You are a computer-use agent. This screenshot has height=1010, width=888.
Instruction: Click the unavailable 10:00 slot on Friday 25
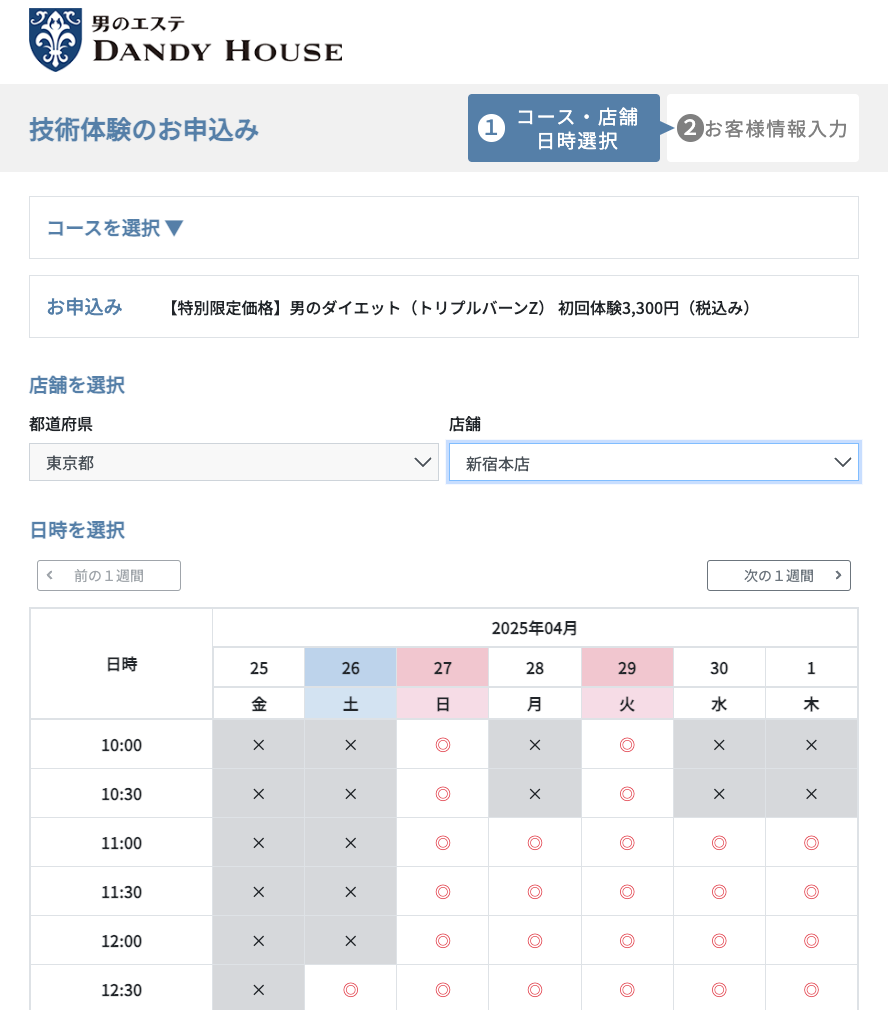(x=259, y=745)
